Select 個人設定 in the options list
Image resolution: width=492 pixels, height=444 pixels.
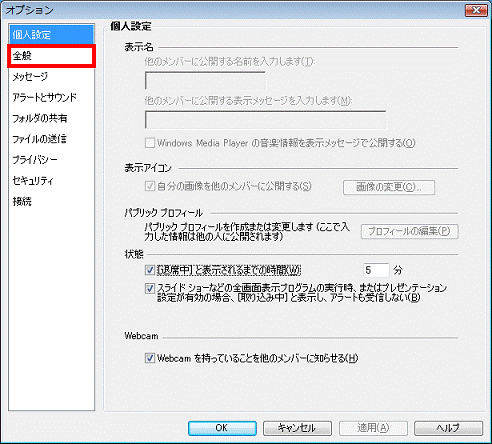(x=52, y=34)
